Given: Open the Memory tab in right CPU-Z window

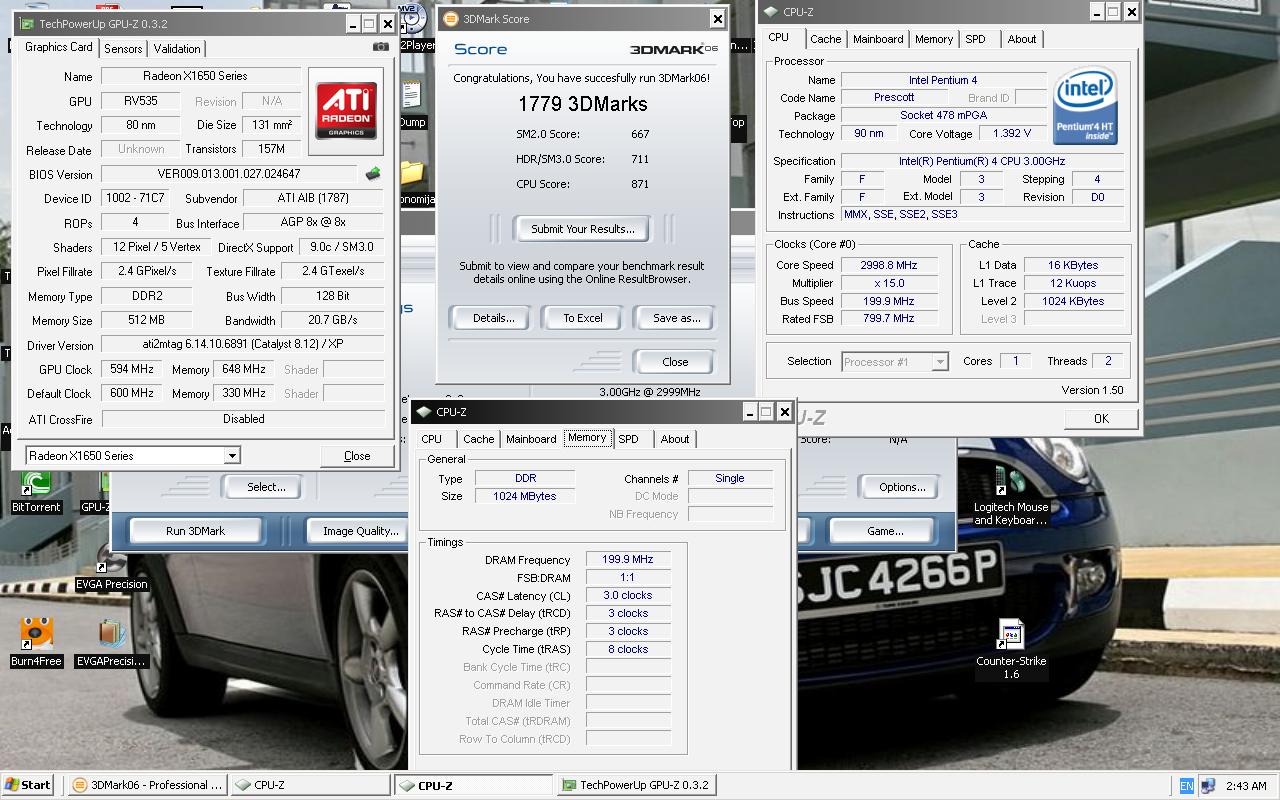Looking at the screenshot, I should (x=933, y=39).
